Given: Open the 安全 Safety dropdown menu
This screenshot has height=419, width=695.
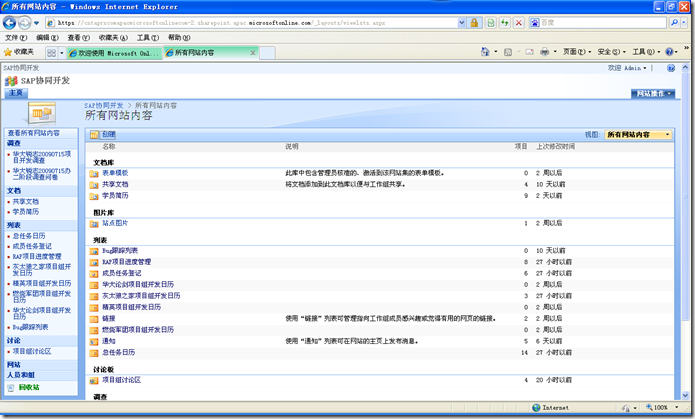Looking at the screenshot, I should (x=611, y=52).
